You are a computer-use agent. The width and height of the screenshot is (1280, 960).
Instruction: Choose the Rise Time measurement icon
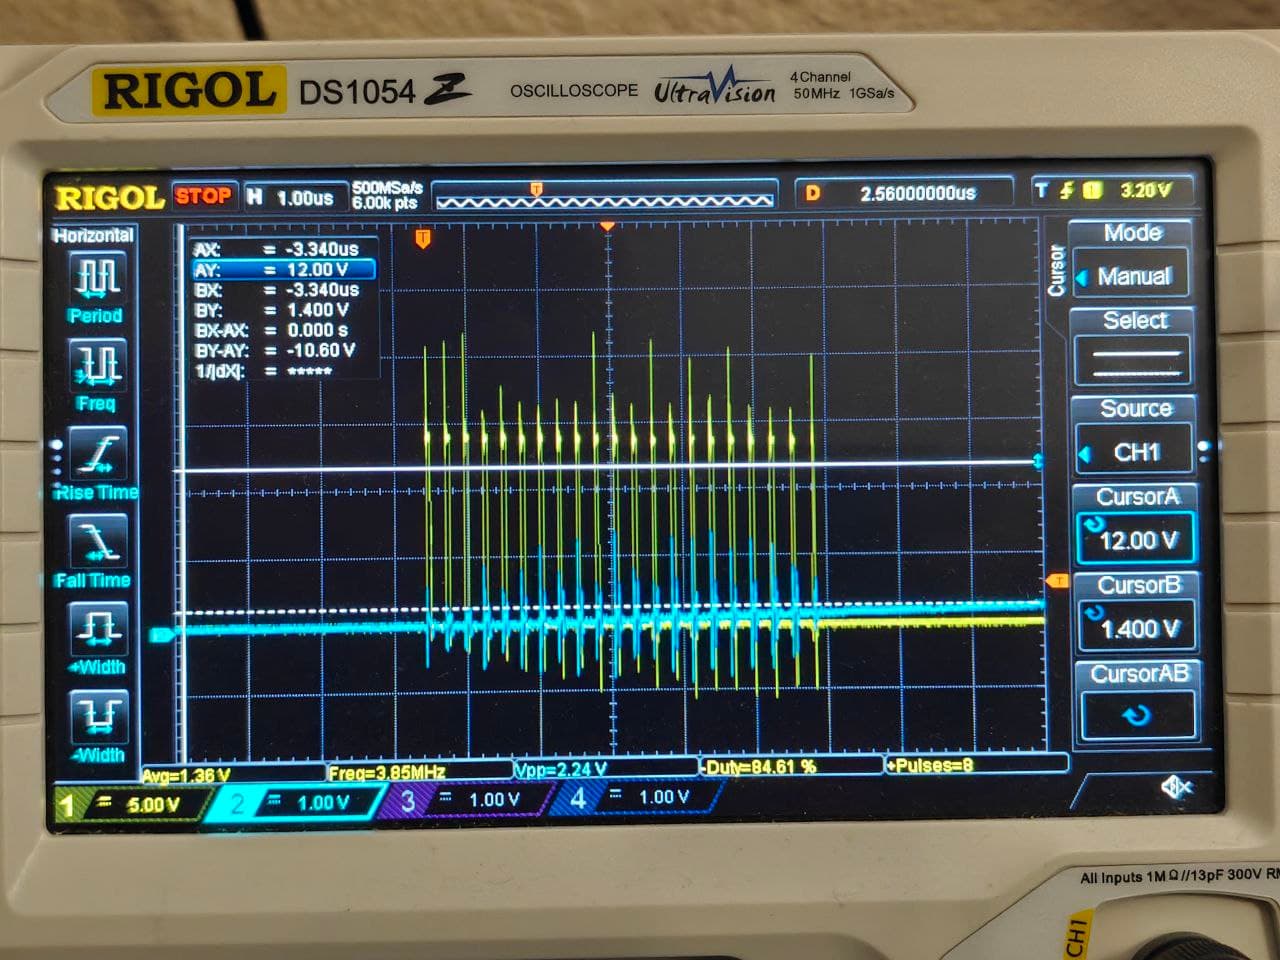pyautogui.click(x=97, y=455)
